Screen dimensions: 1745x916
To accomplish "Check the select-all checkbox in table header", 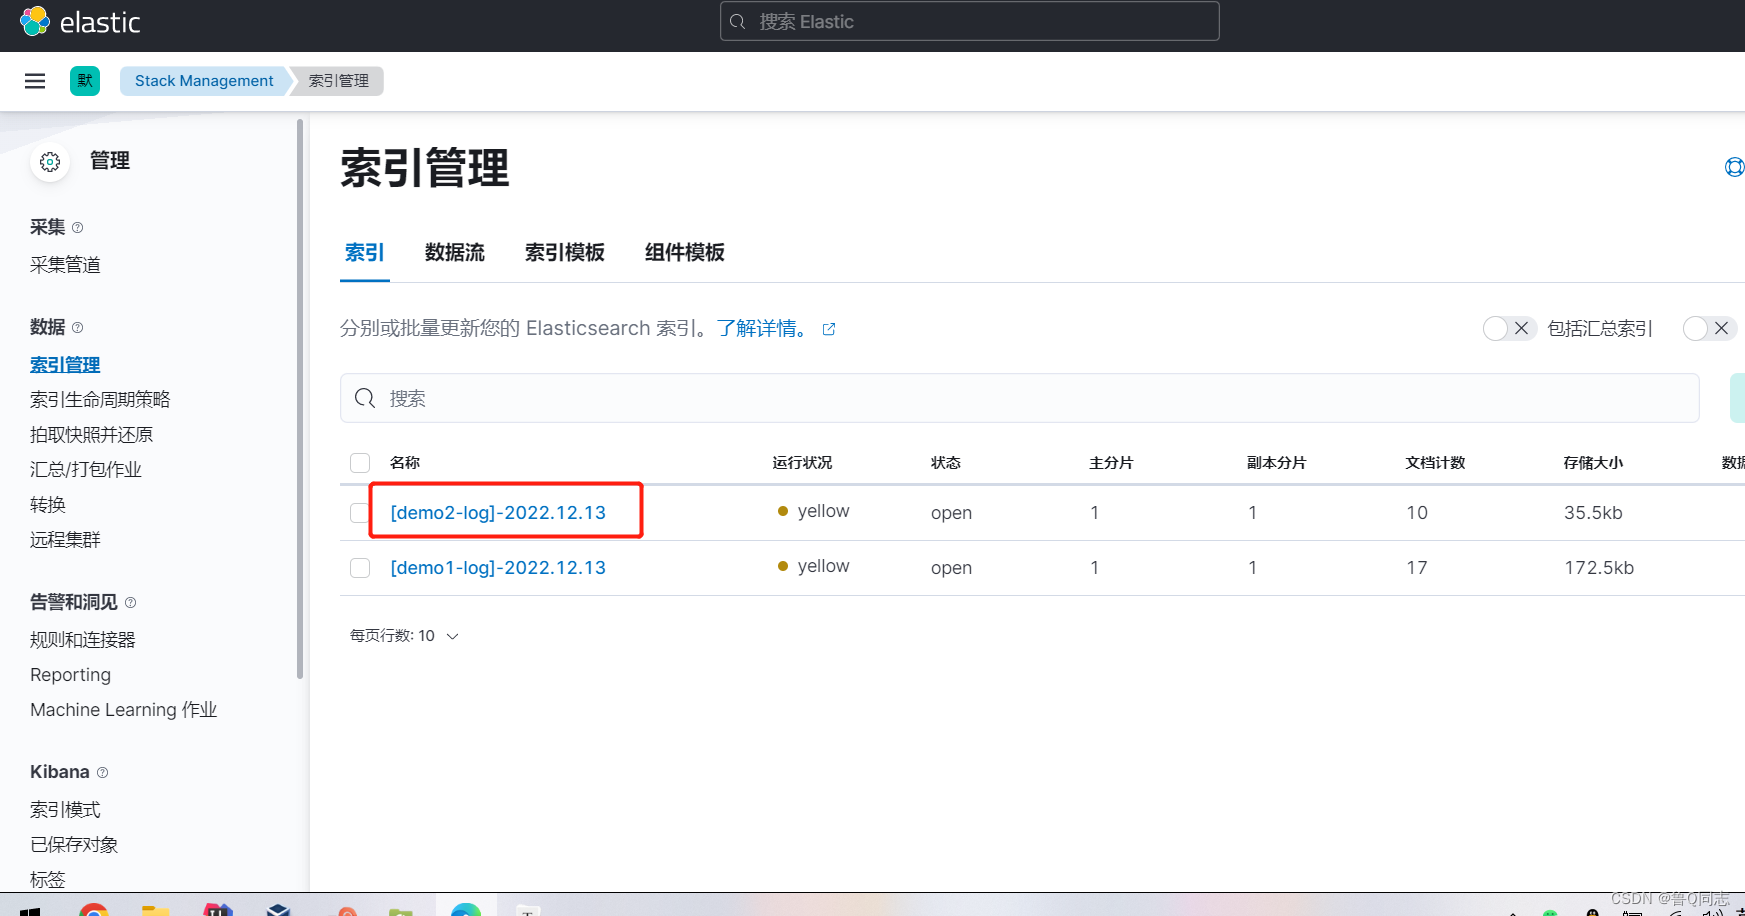I will click(x=360, y=463).
